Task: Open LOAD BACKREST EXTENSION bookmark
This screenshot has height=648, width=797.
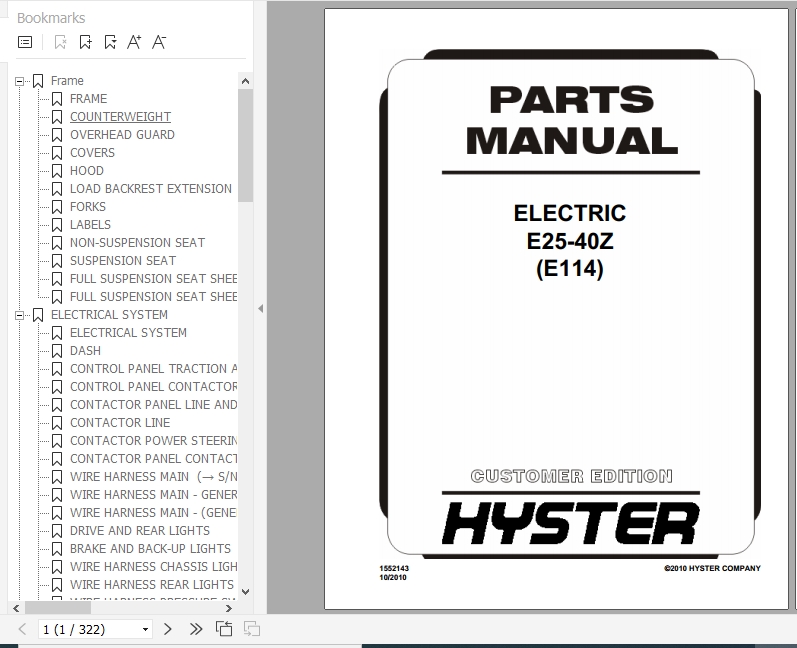Action: 150,189
